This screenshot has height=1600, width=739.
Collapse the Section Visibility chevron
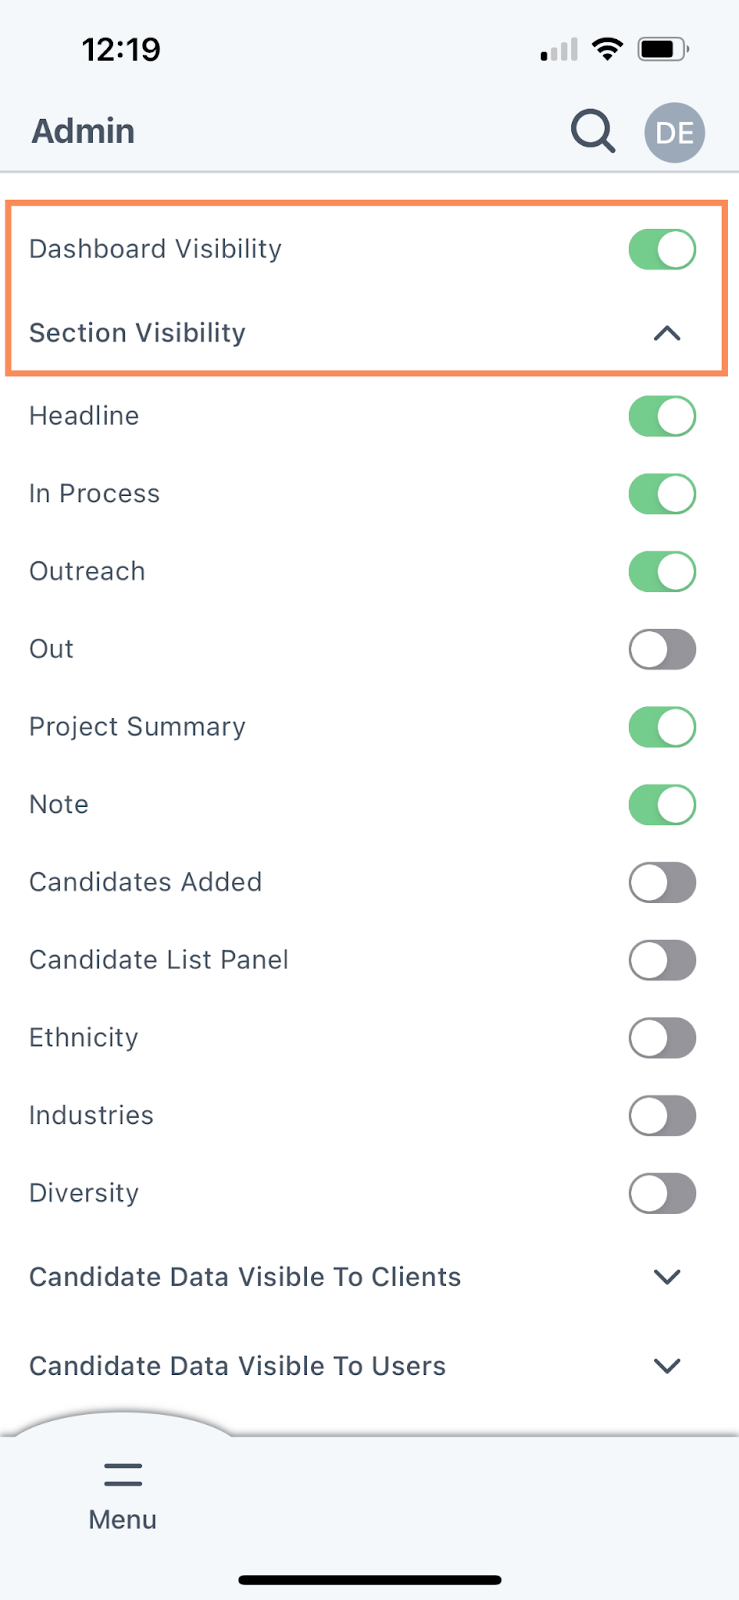[667, 333]
